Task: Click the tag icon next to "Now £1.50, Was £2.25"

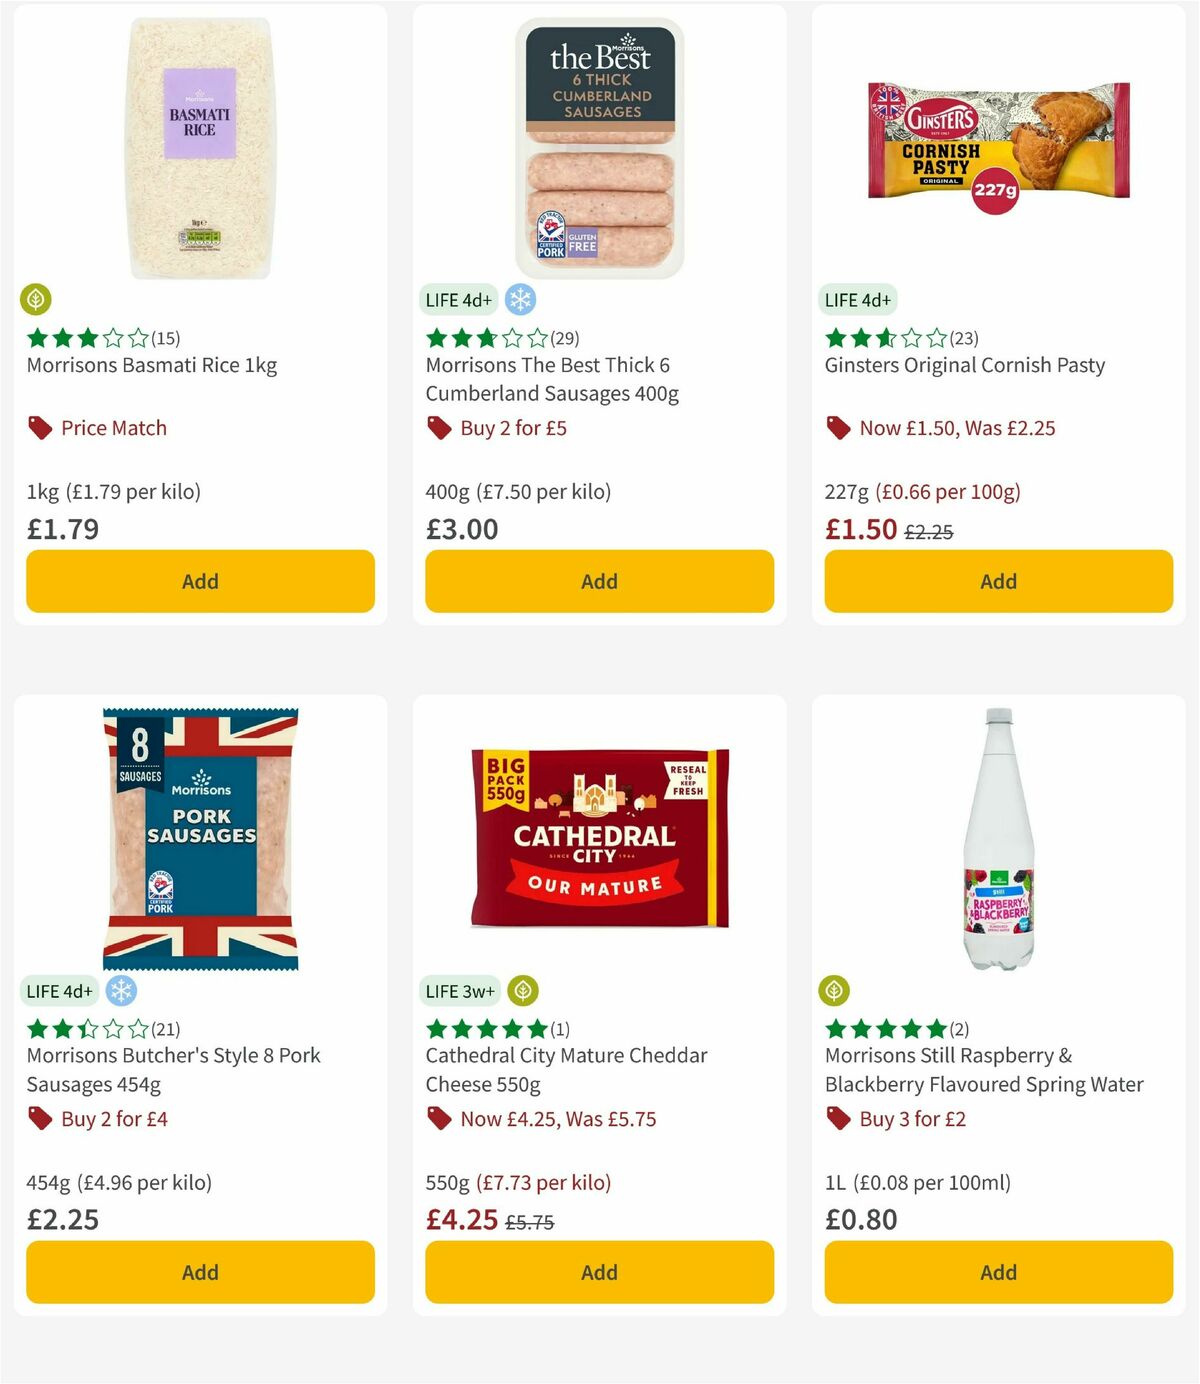Action: click(838, 428)
